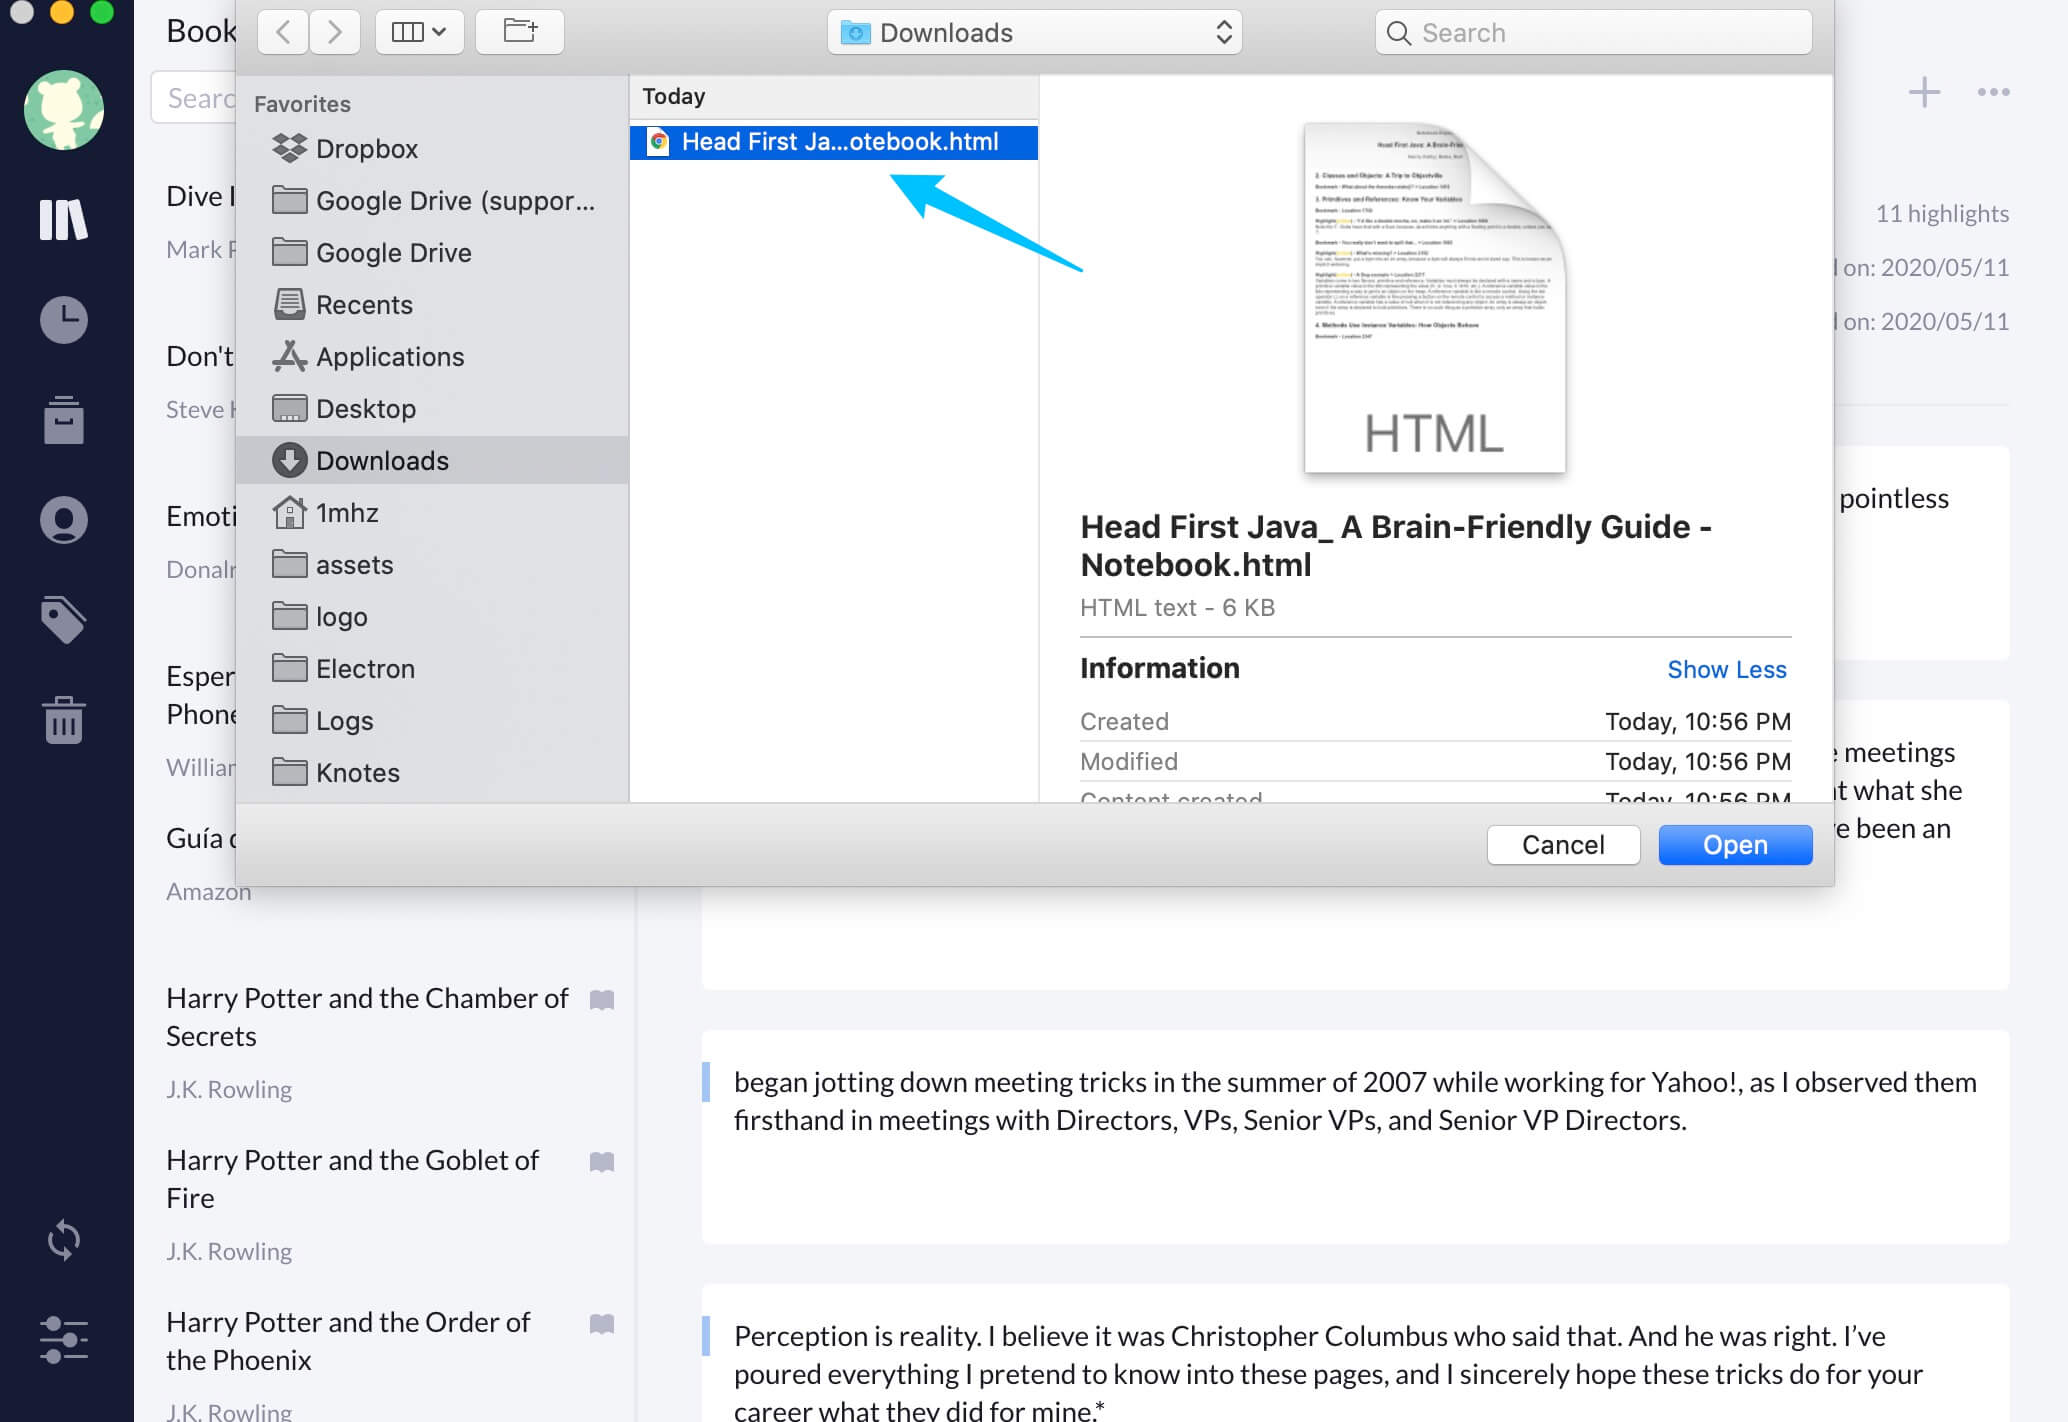Open the 1mhz home folder
Screen dimensions: 2068x1422
point(432,512)
